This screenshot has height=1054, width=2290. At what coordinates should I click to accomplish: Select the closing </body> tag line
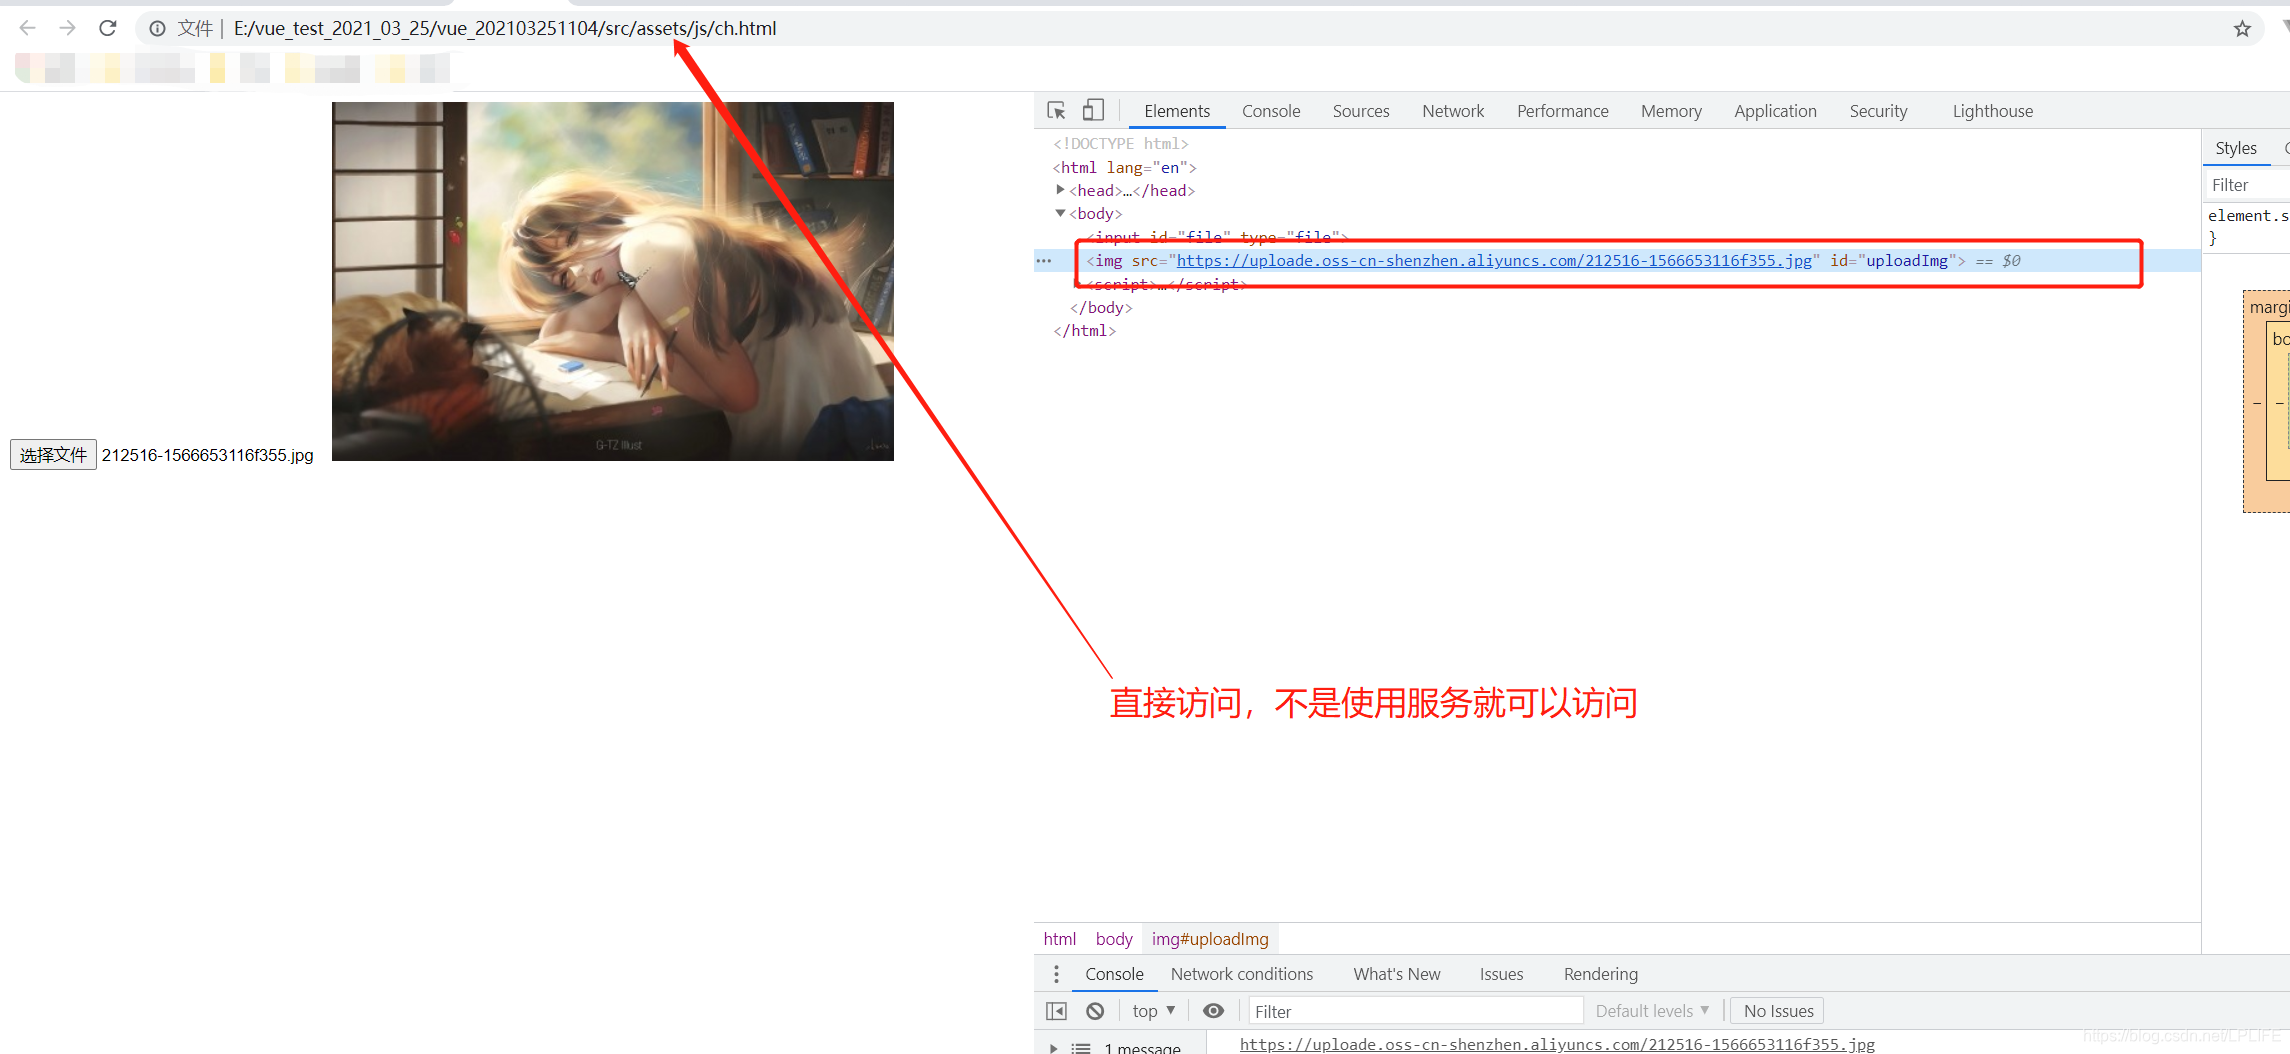coord(1101,308)
